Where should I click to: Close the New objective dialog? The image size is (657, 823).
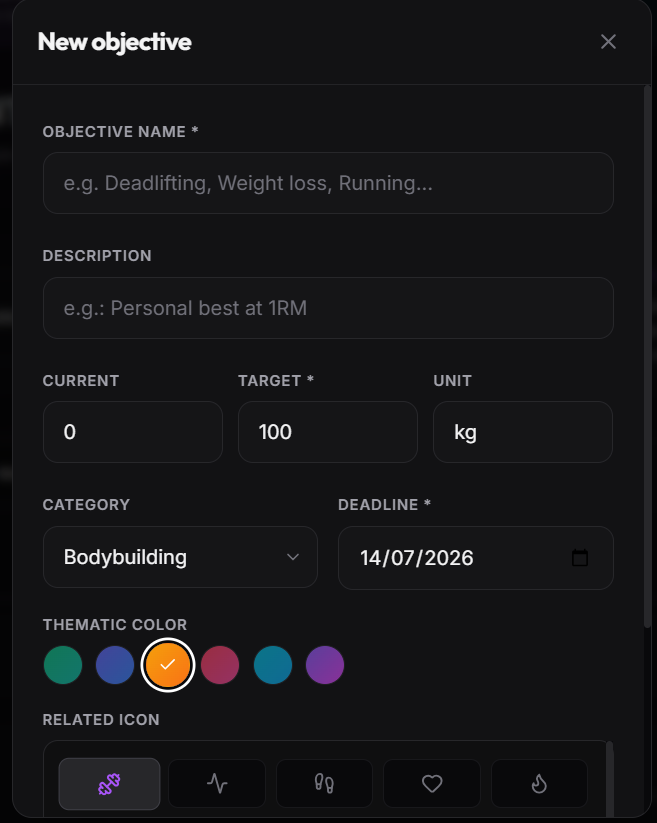[608, 41]
